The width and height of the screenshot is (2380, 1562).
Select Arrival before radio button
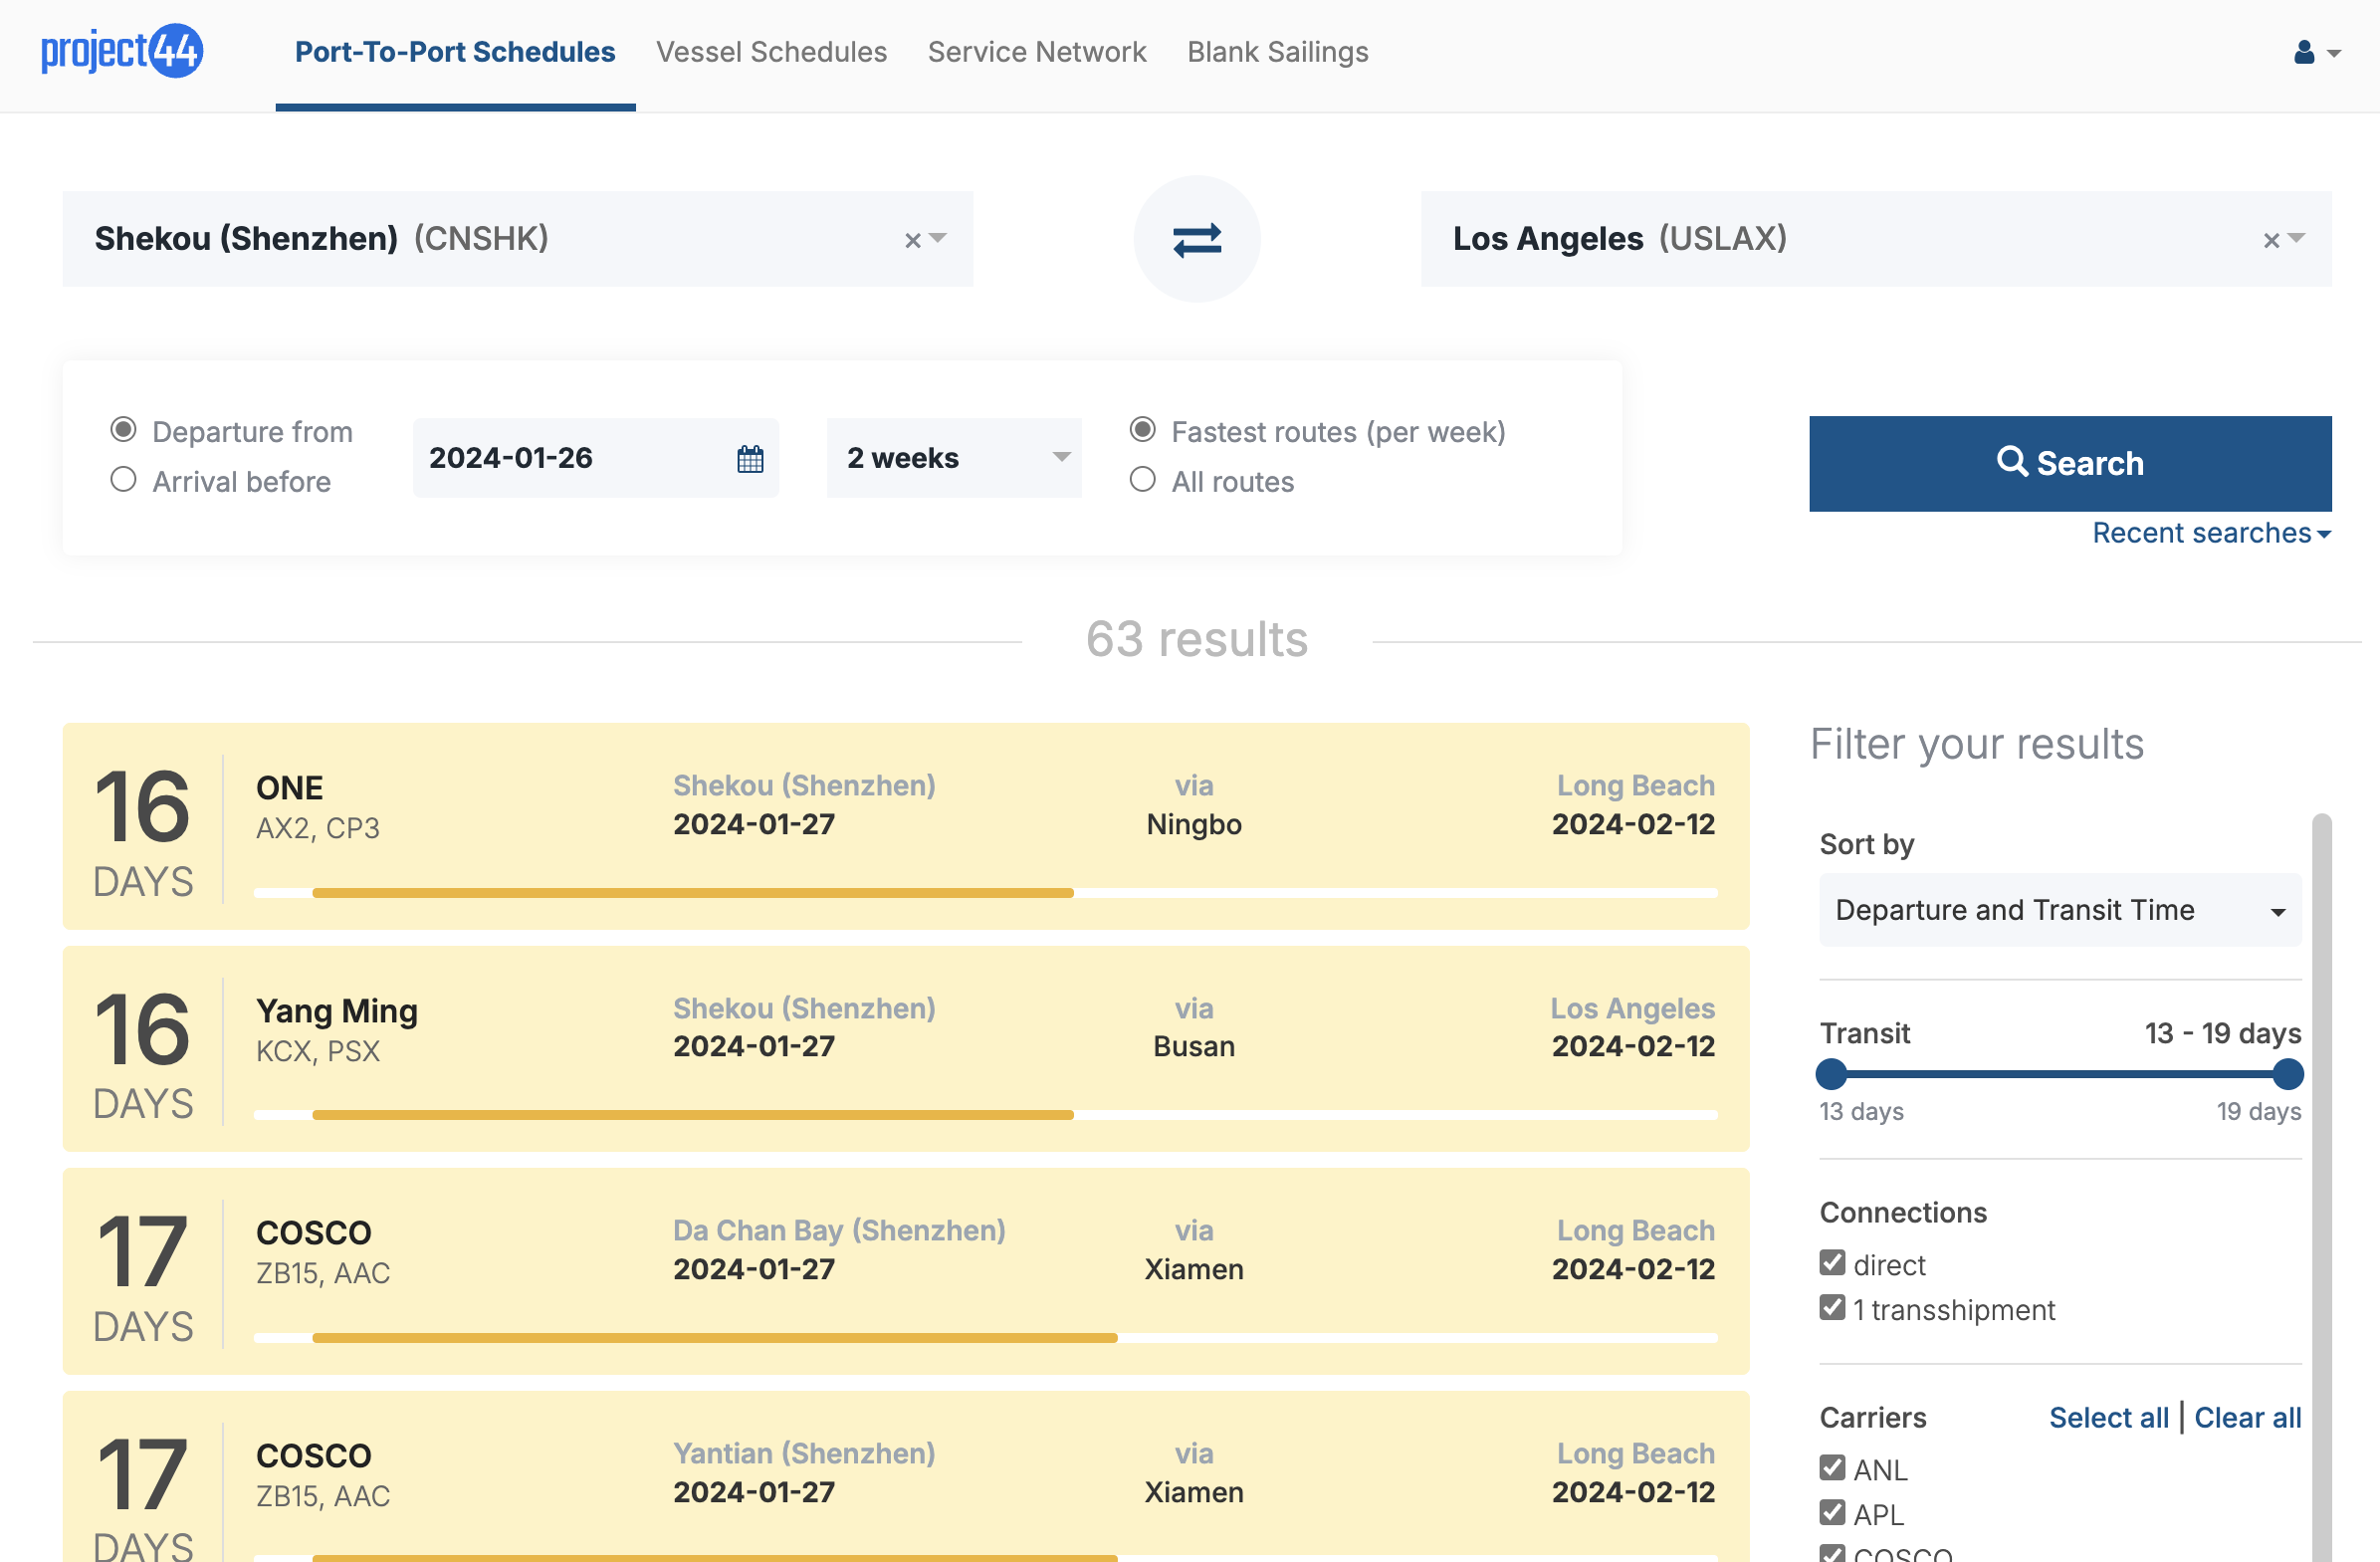click(123, 480)
